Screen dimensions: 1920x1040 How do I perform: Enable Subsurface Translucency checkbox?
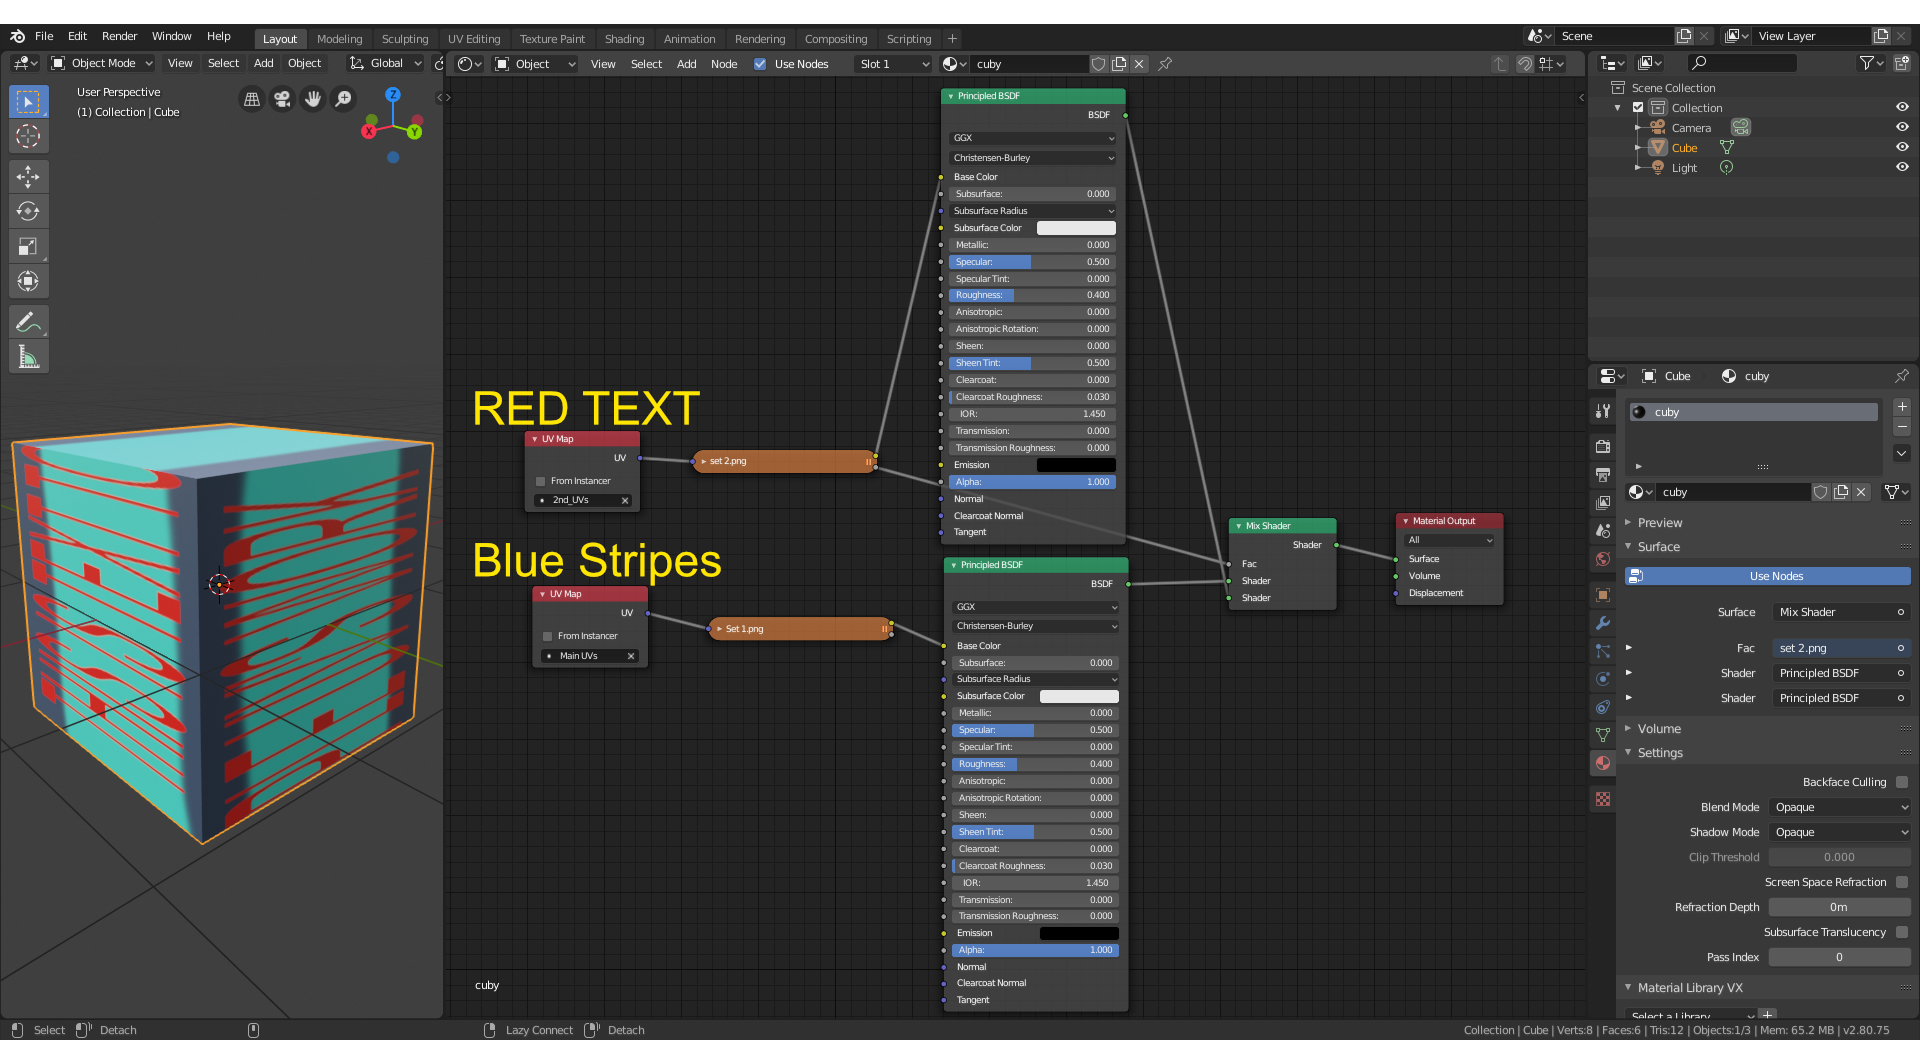click(x=1902, y=932)
